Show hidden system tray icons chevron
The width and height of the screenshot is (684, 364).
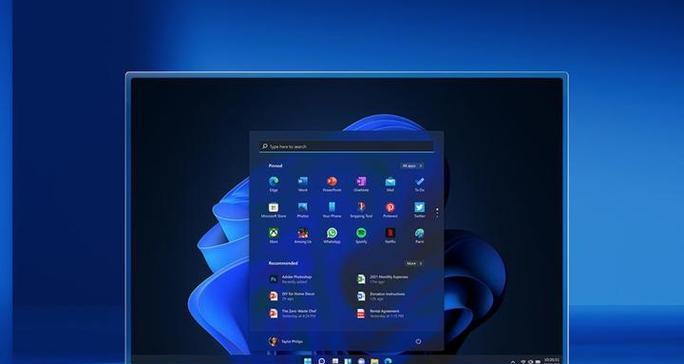513,361
